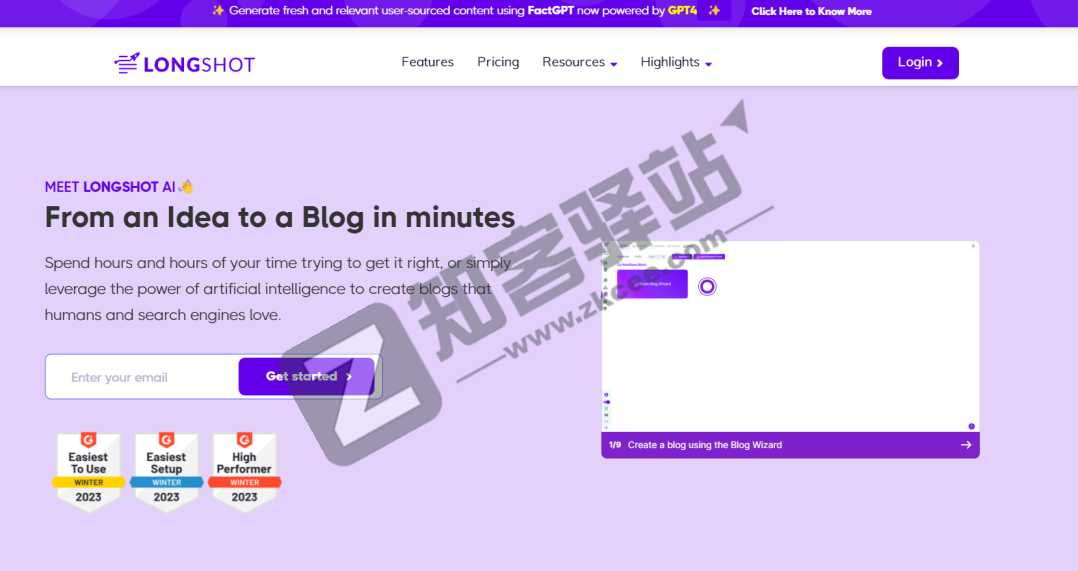Click the pulsing circle hotspot in demo
This screenshot has width=1078, height=571.
[707, 287]
